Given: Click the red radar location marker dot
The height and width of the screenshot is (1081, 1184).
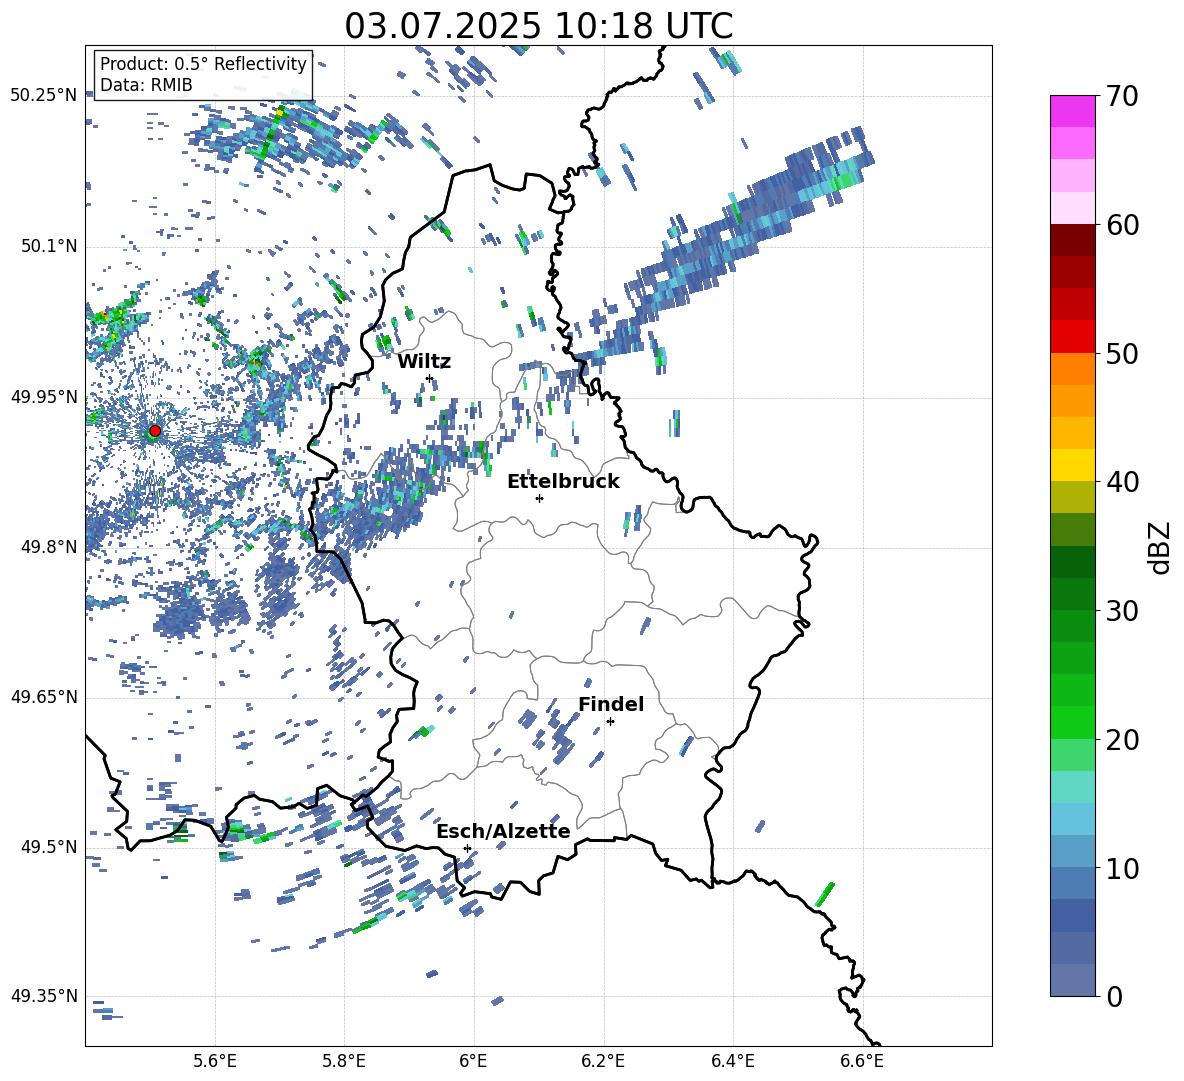Looking at the screenshot, I should pyautogui.click(x=155, y=430).
